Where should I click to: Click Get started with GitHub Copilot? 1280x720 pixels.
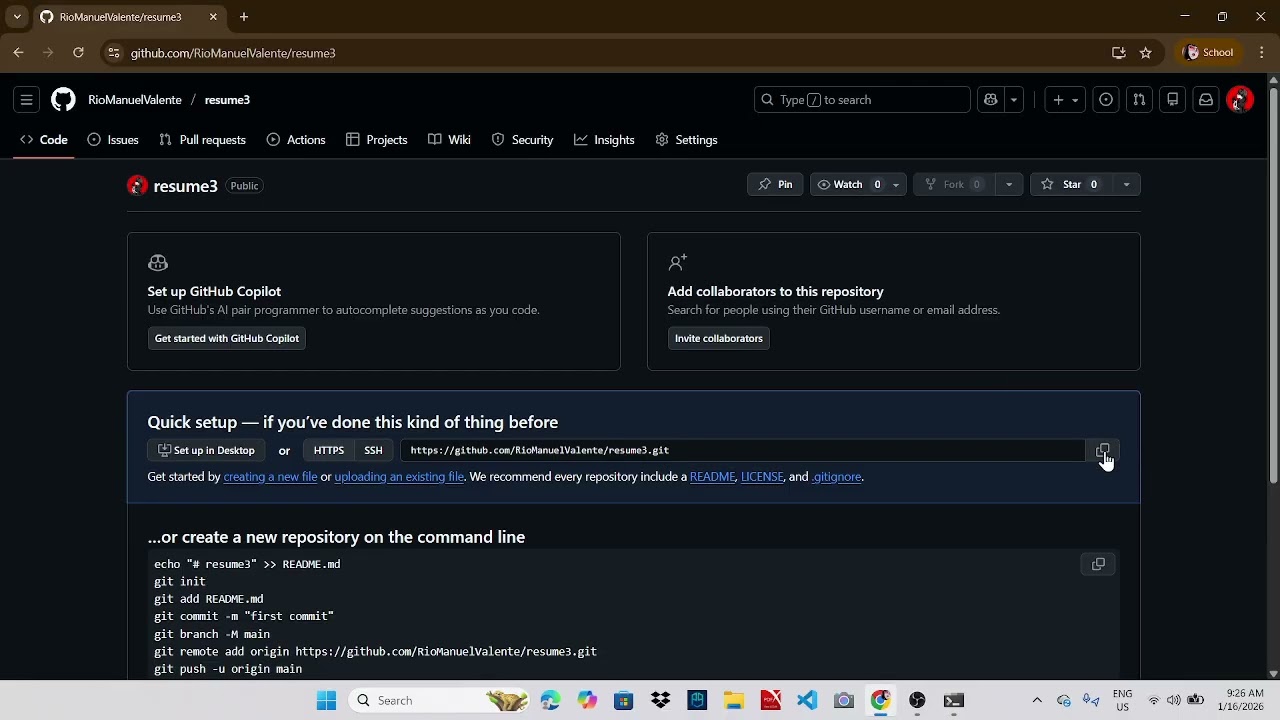(227, 339)
